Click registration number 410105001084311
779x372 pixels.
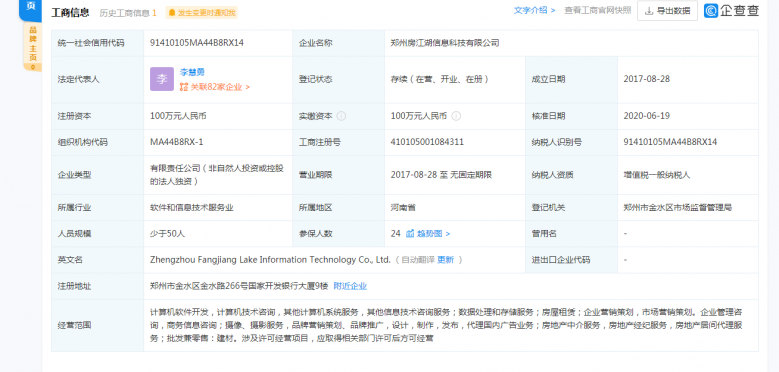[427, 142]
